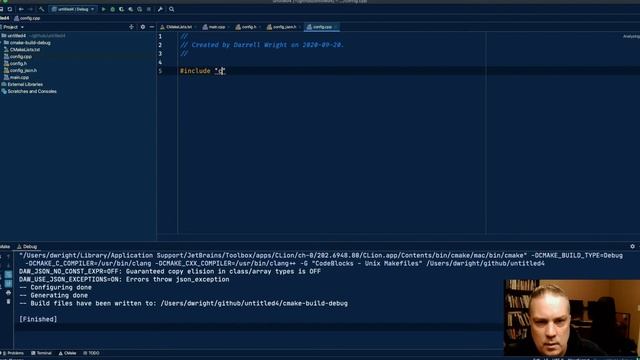The height and width of the screenshot is (360, 640).
Task: Open the CMake tool window button
Action: pyautogui.click(x=67, y=353)
